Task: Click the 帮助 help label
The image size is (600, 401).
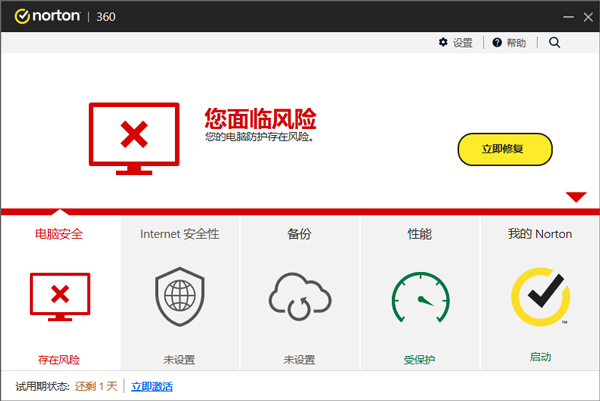Action: pos(516,42)
